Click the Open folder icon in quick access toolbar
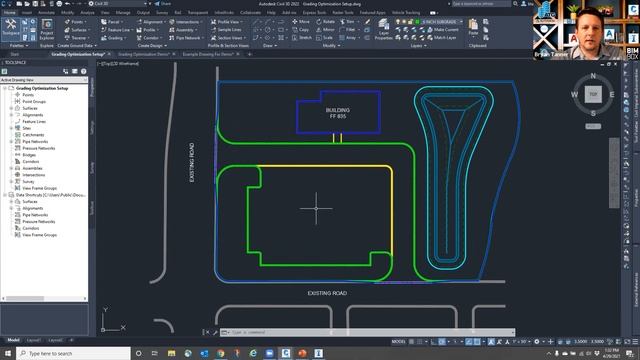640x360 pixels. [x=27, y=4]
